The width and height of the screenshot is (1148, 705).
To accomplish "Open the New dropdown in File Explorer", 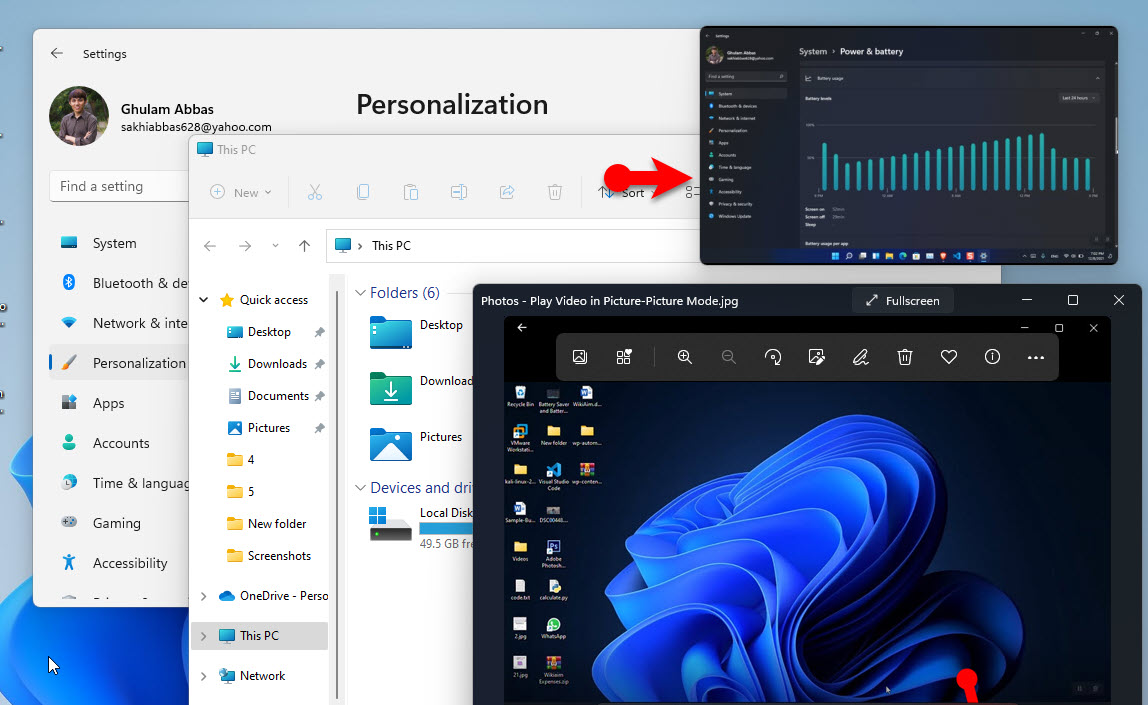I will (x=241, y=193).
